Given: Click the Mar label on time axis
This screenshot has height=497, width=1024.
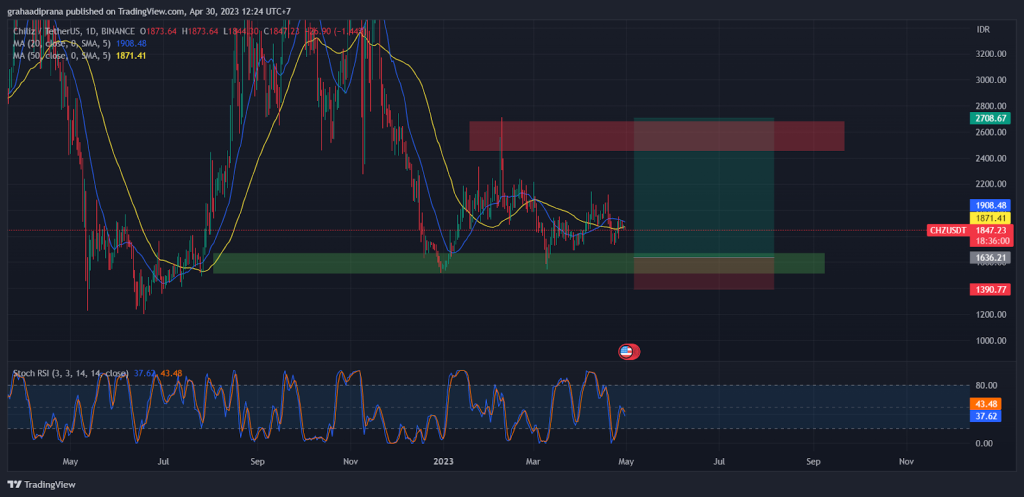Looking at the screenshot, I should click(x=535, y=462).
